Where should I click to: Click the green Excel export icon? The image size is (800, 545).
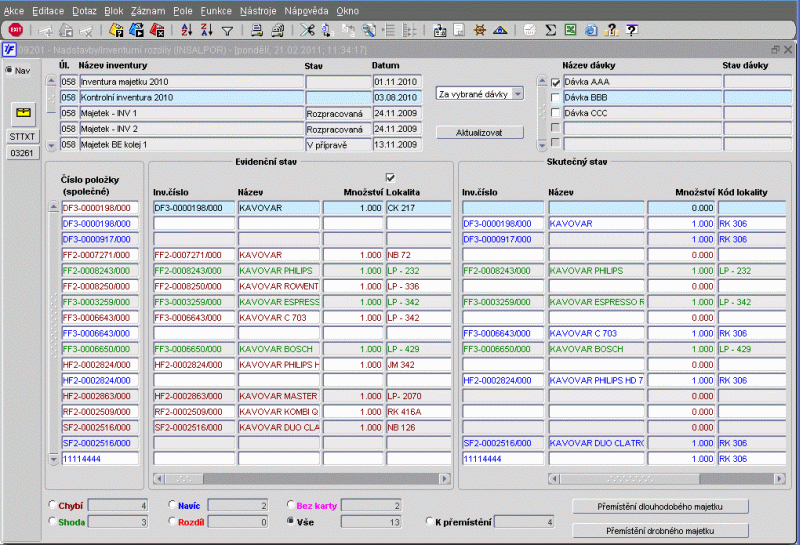tap(569, 30)
